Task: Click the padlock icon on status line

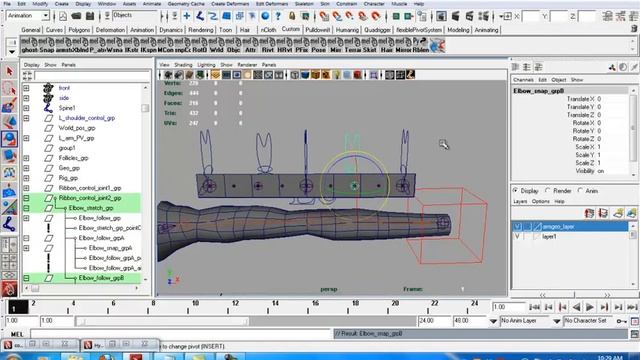Action: pyautogui.click(x=292, y=16)
